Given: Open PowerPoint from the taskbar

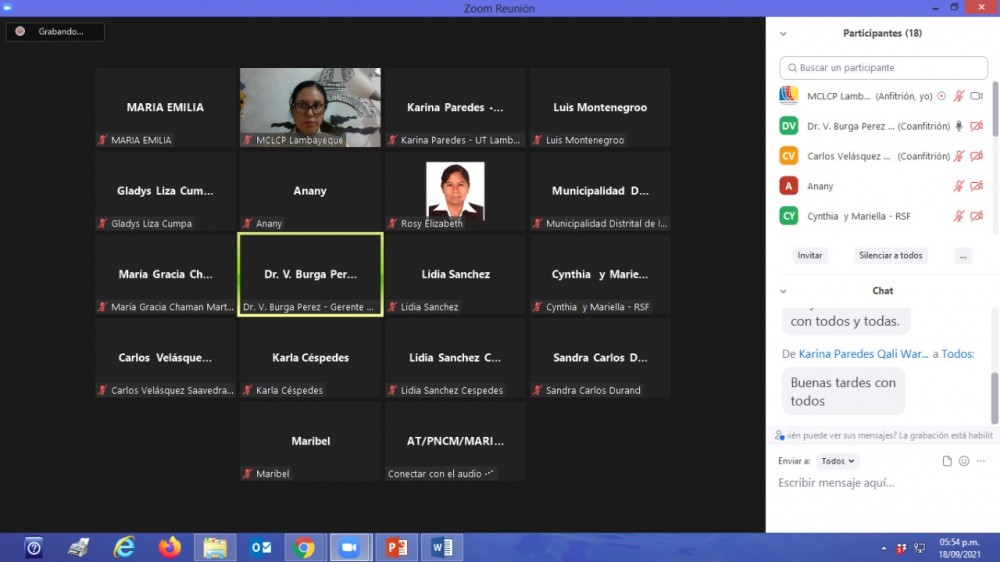Looking at the screenshot, I should tap(397, 547).
